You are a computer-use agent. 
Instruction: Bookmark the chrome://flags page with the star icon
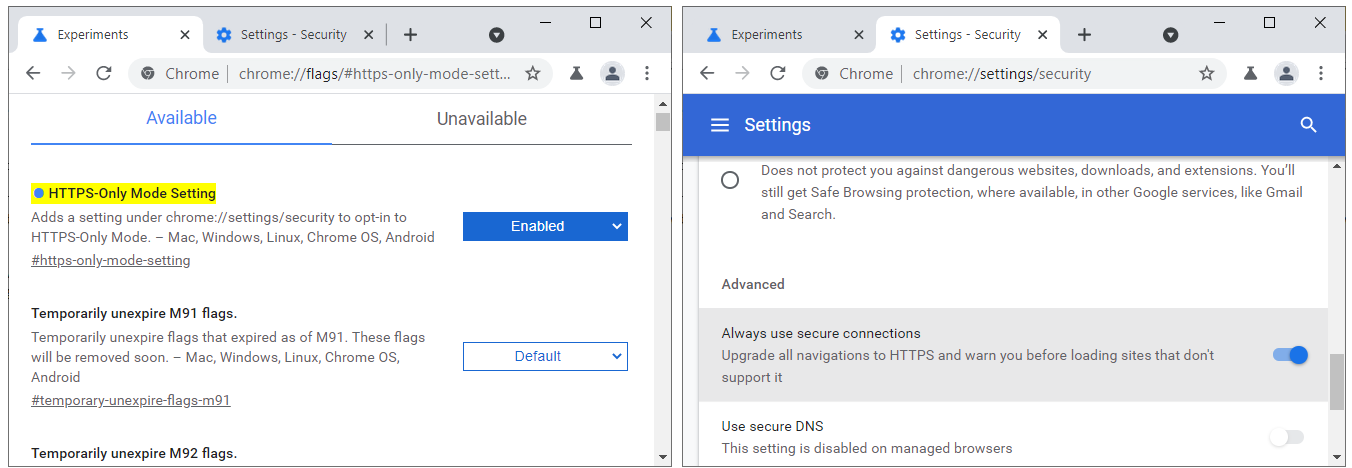click(x=533, y=73)
